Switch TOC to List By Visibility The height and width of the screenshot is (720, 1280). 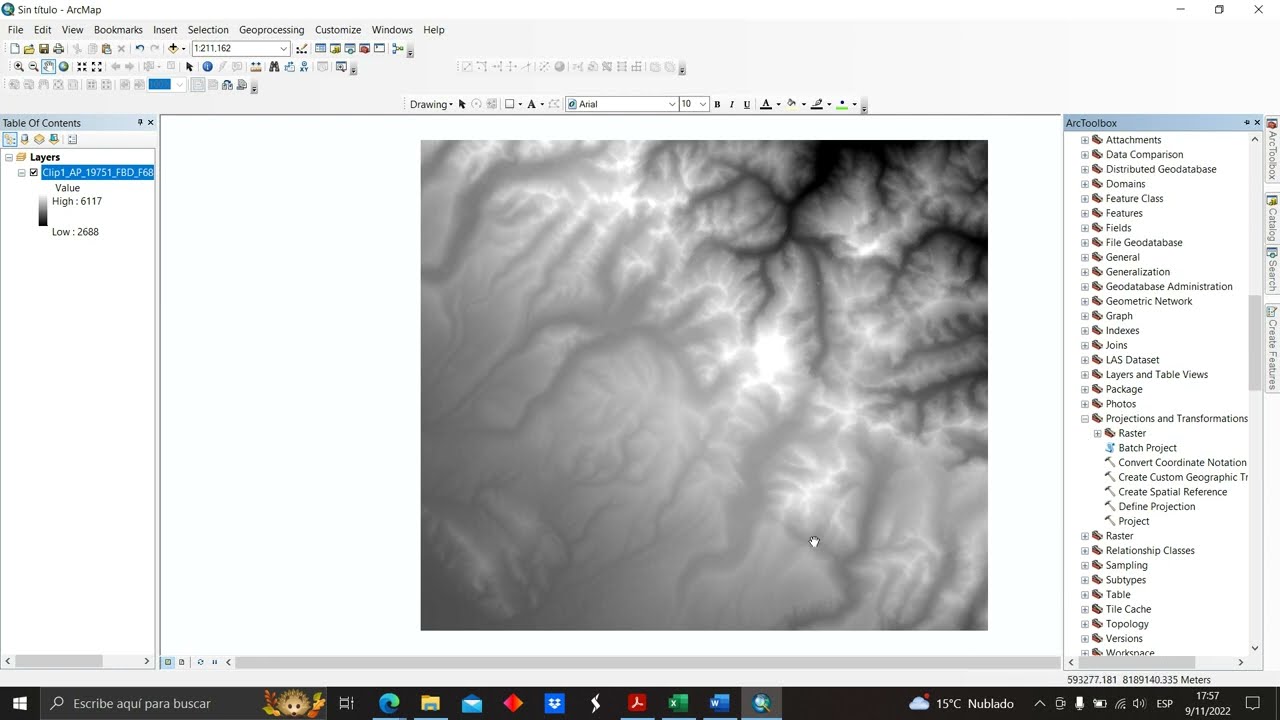click(x=39, y=139)
